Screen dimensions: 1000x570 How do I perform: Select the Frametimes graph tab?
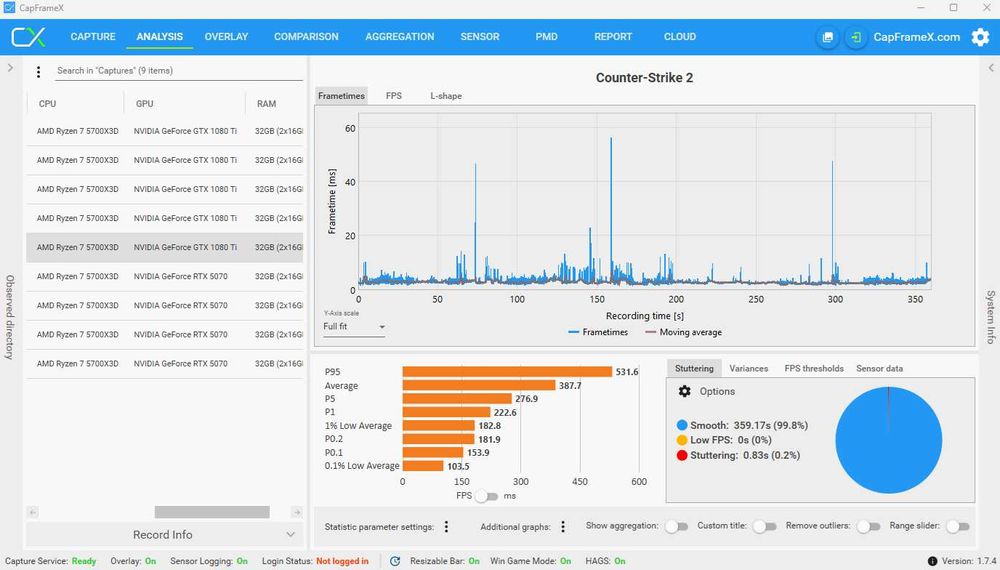point(341,96)
